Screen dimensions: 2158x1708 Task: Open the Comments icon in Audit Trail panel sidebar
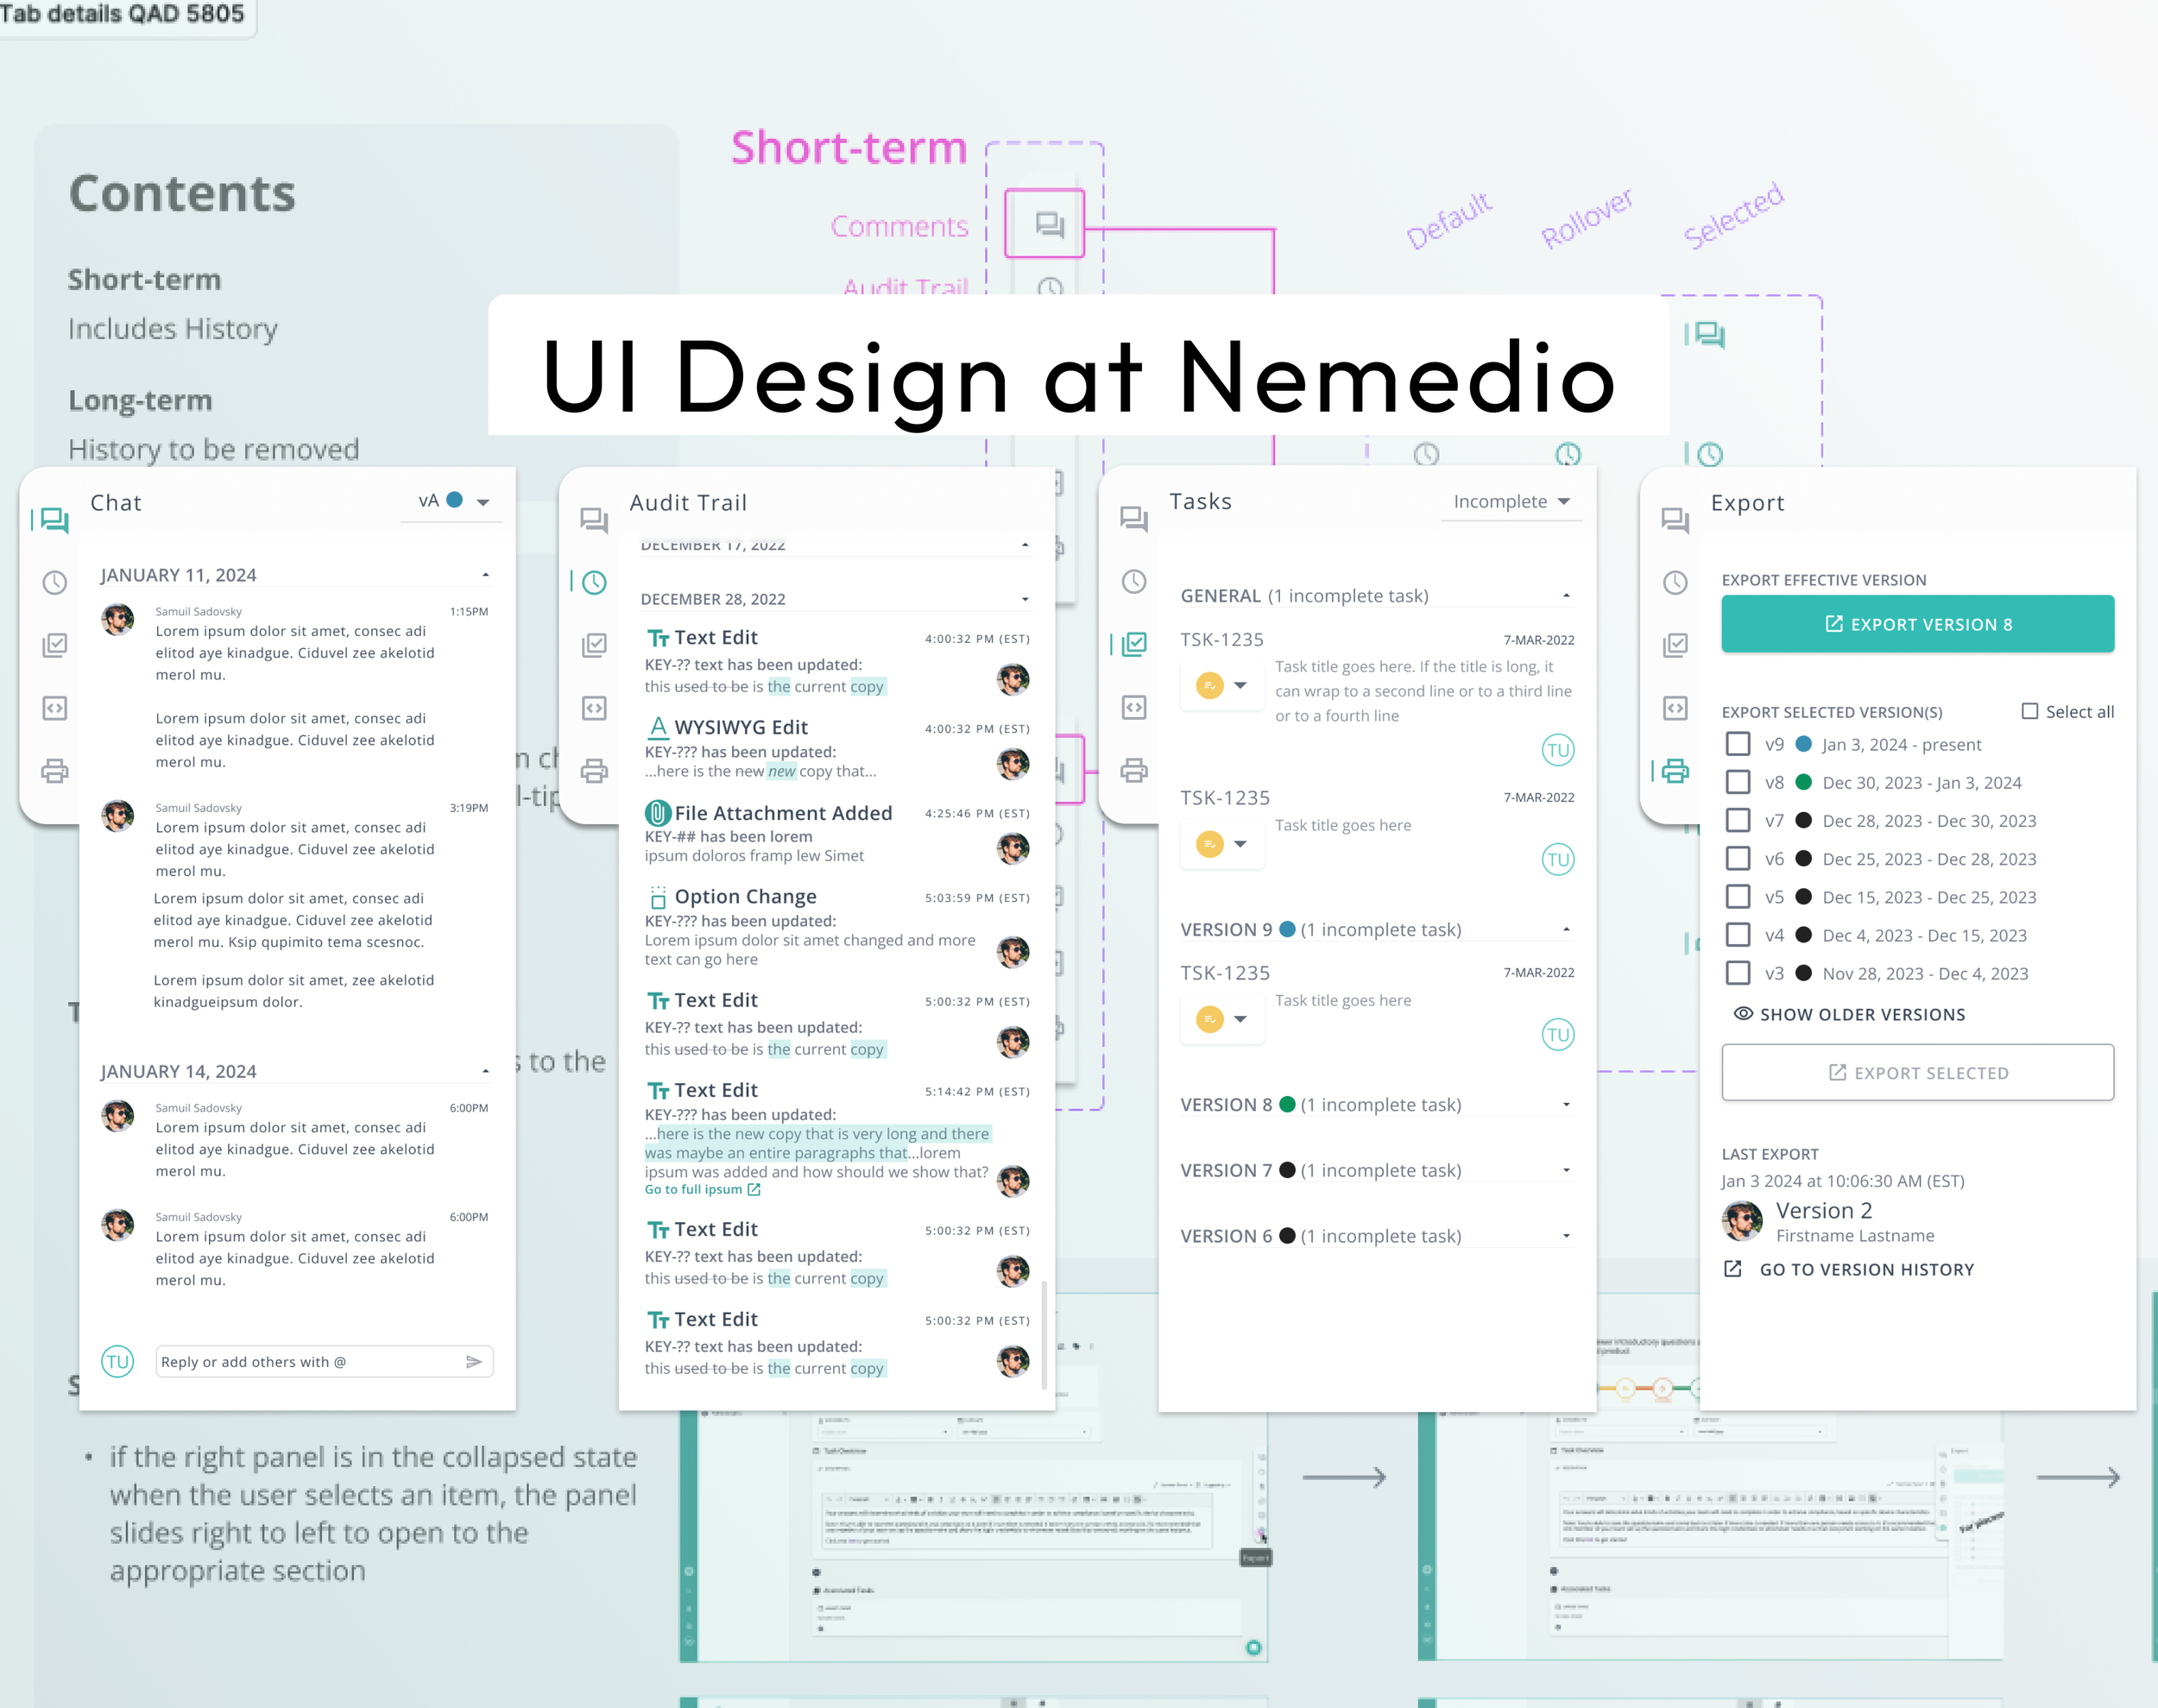[594, 520]
